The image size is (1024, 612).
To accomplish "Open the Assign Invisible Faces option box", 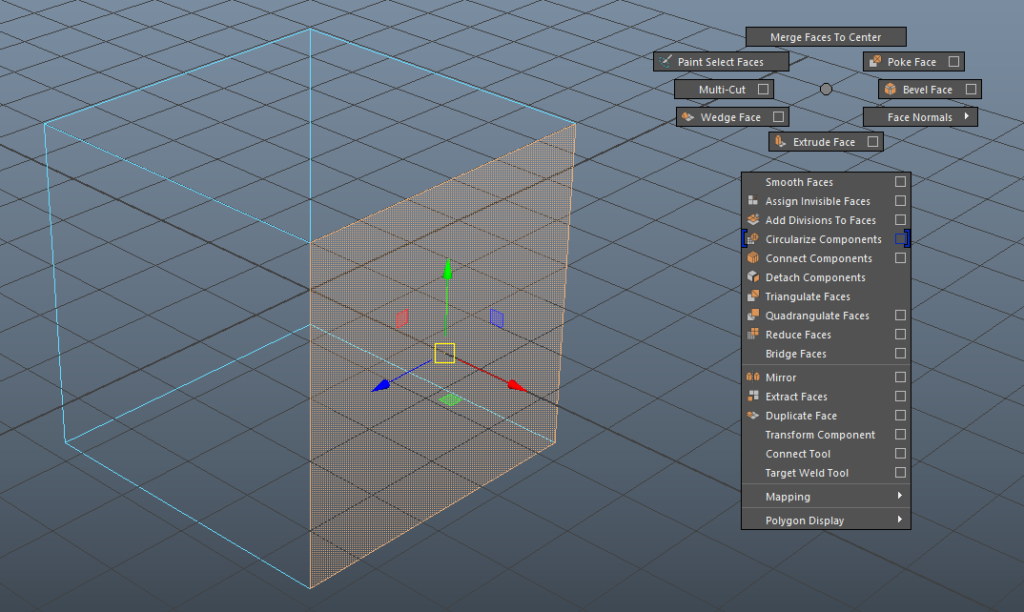I will coord(900,201).
